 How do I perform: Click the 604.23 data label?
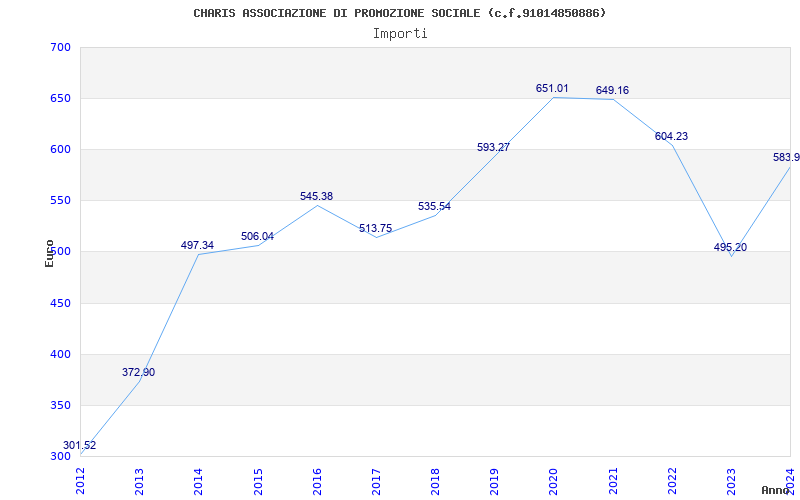(671, 136)
